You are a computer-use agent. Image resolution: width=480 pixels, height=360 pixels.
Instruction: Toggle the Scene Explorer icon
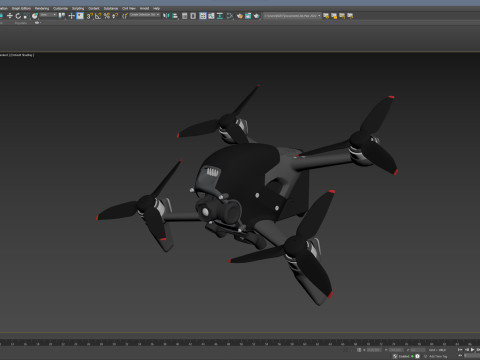(185, 16)
